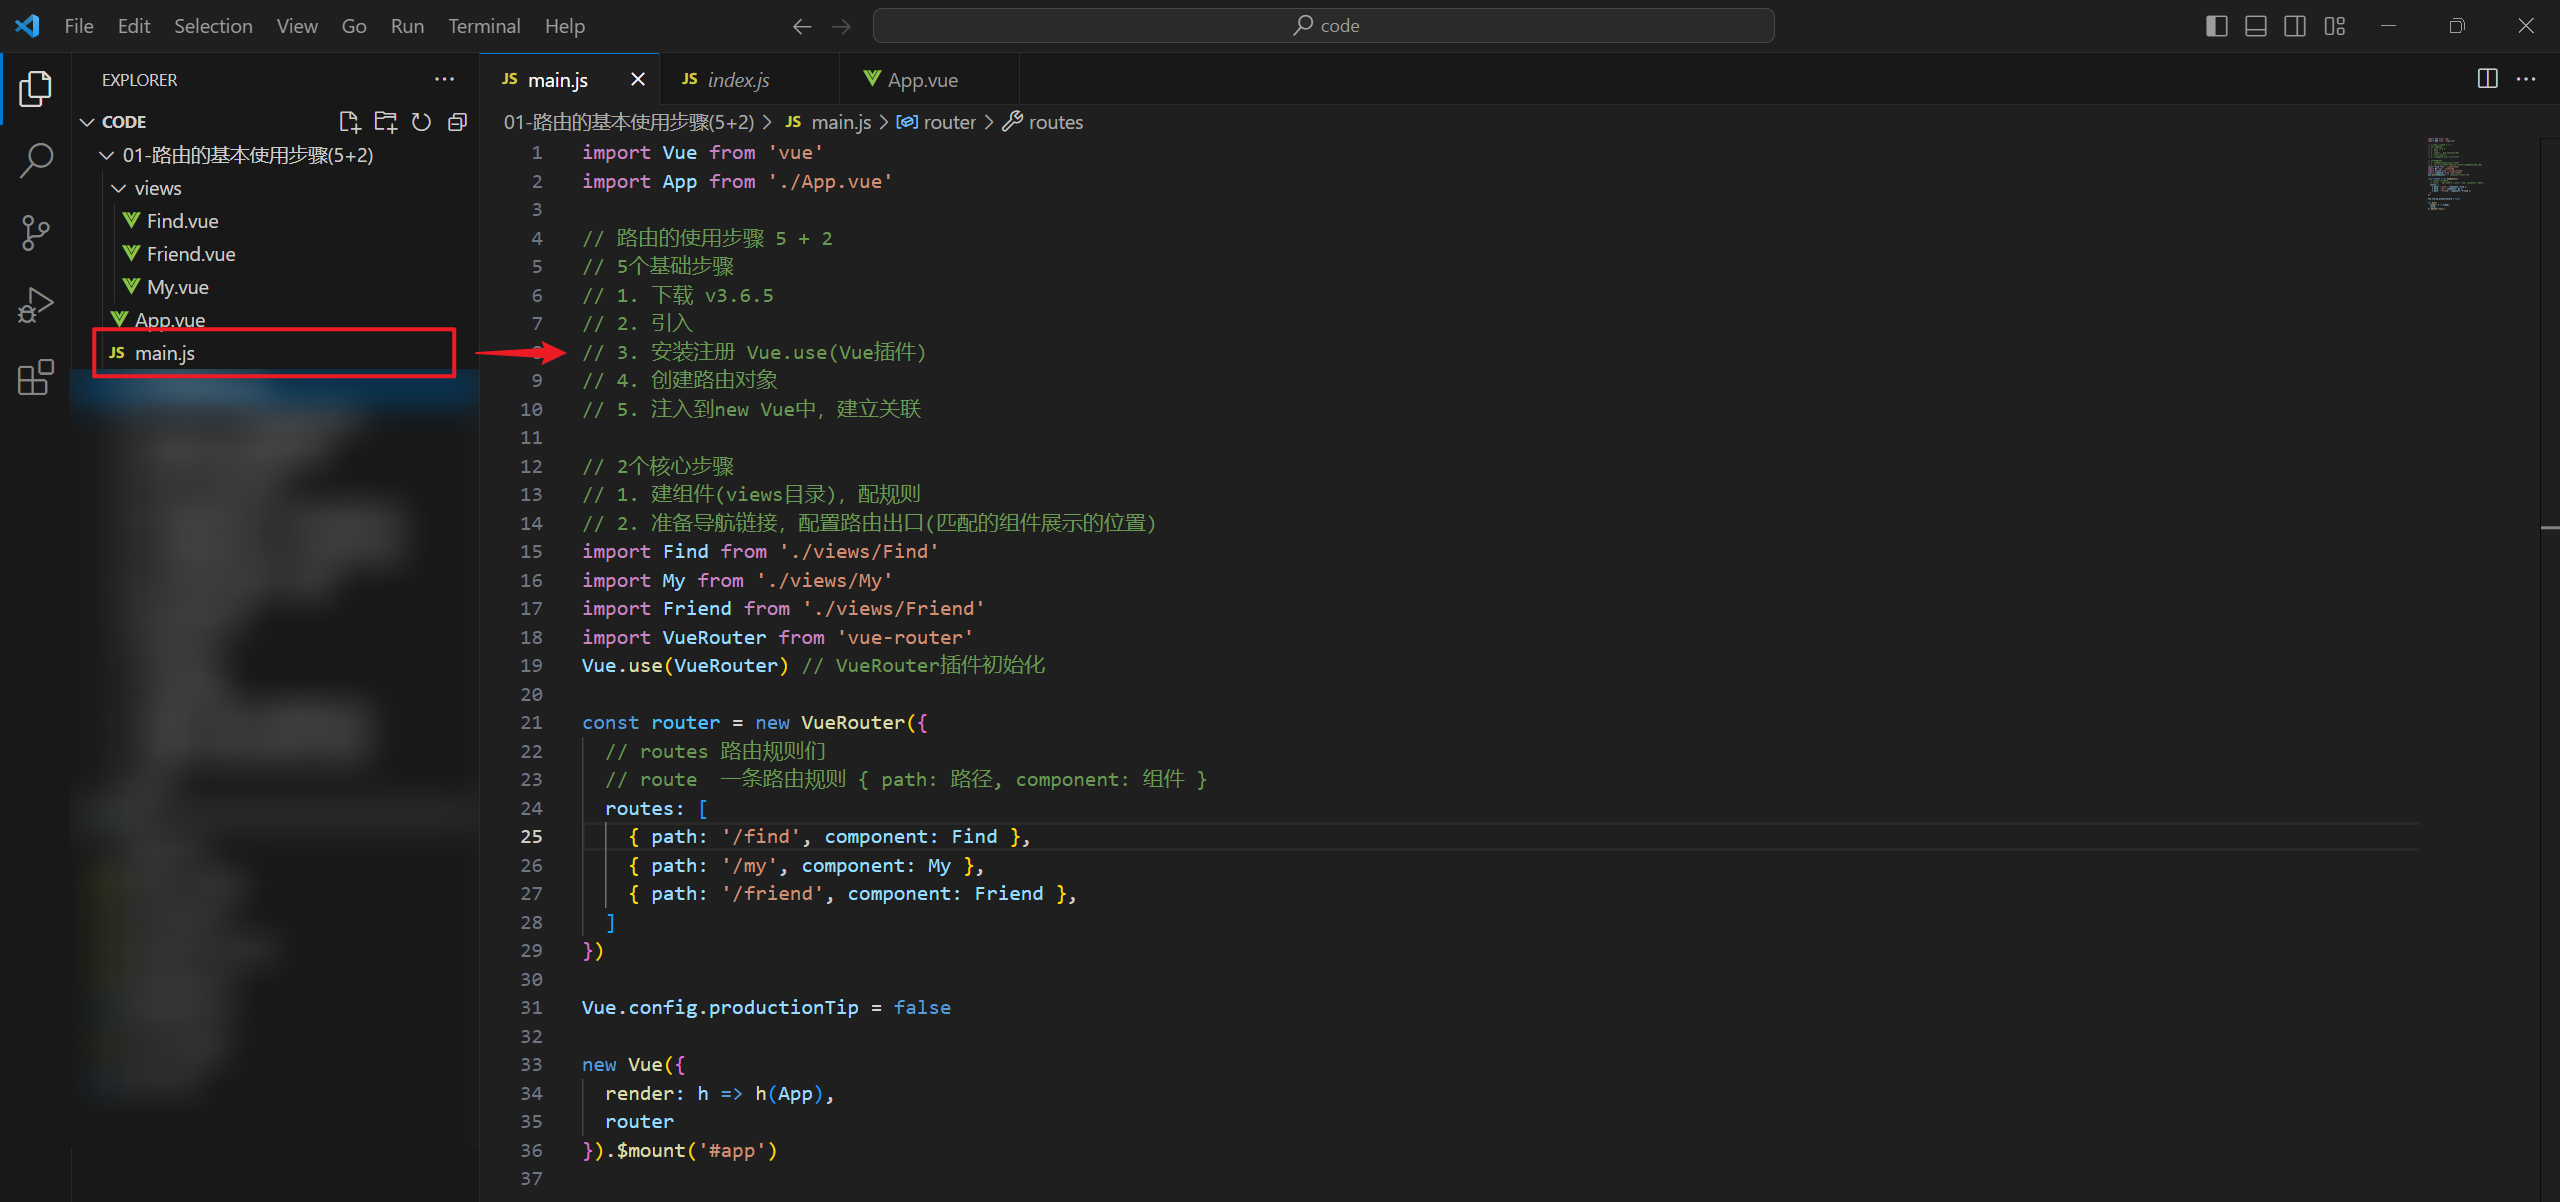The image size is (2560, 1202).
Task: Restore down the VS Code window
Action: point(2457,26)
